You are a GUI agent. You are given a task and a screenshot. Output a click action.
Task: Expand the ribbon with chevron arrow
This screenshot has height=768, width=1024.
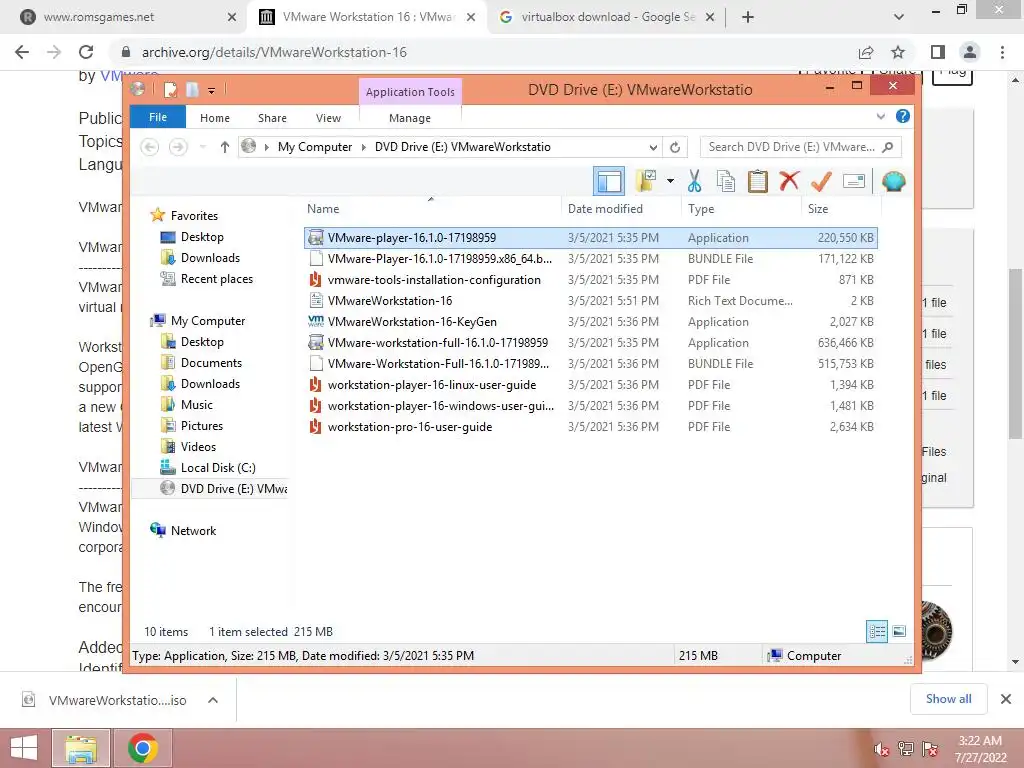pyautogui.click(x=880, y=117)
